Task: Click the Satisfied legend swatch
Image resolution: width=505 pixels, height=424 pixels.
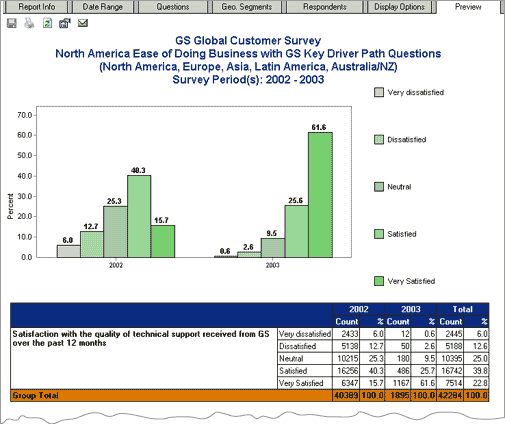Action: [379, 234]
